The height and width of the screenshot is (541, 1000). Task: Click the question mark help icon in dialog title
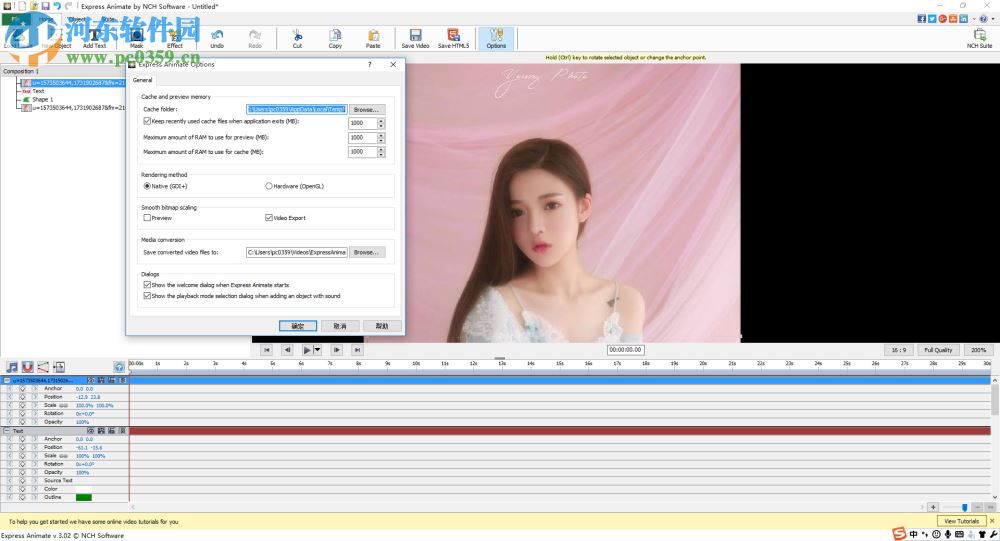tap(369, 64)
